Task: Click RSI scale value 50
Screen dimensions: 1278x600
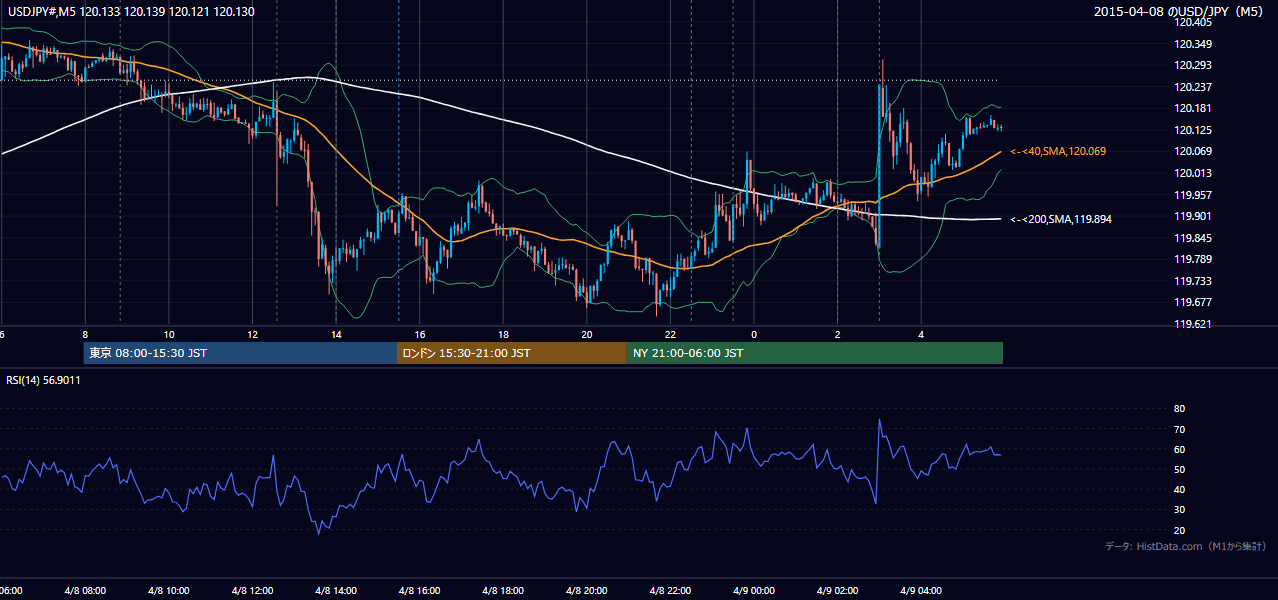Action: point(1179,469)
